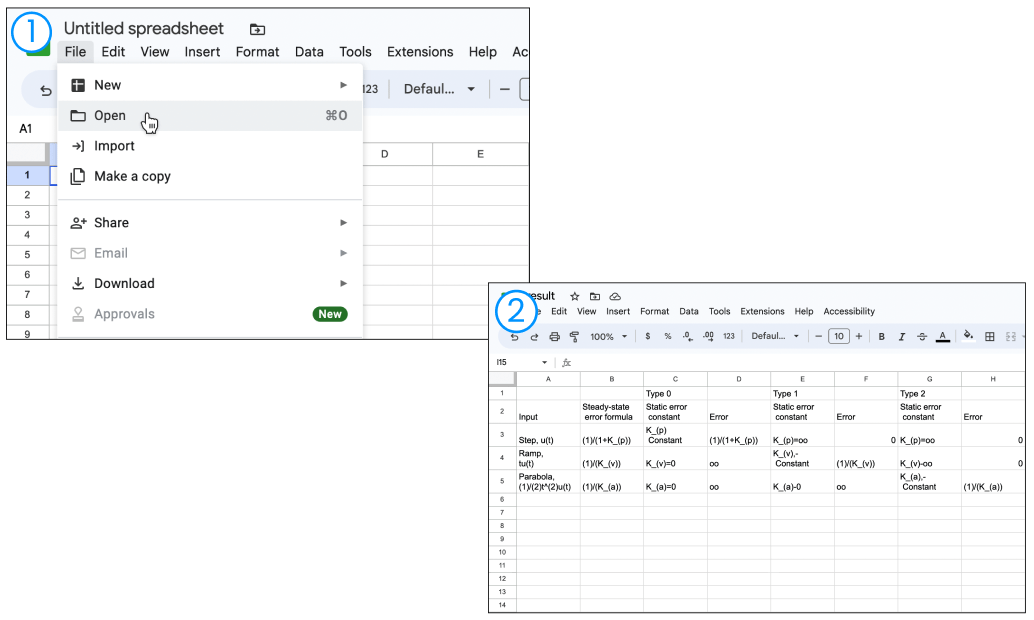Click the Share option
This screenshot has width=1034, height=620.
click(x=110, y=222)
